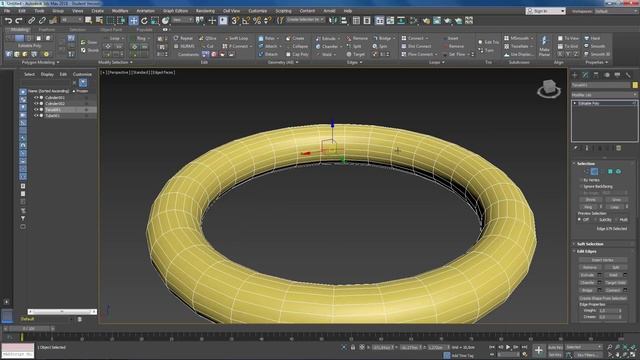Click the ViewCube in viewport
Viewport: 640px width, 360px height.
549,89
